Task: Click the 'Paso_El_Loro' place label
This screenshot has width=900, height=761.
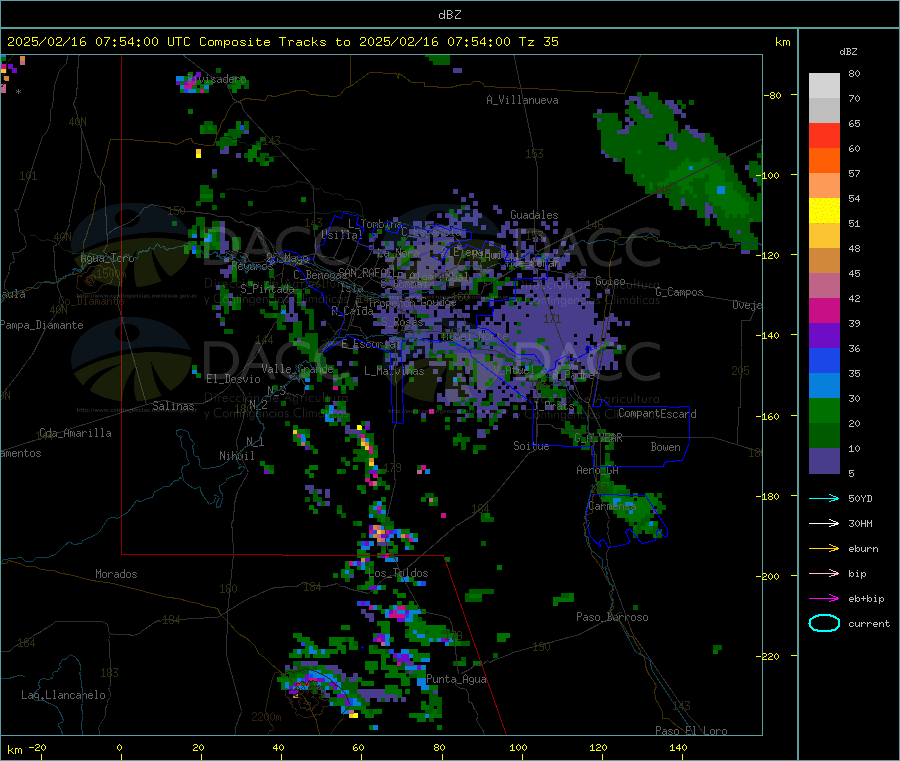Action: click(691, 731)
